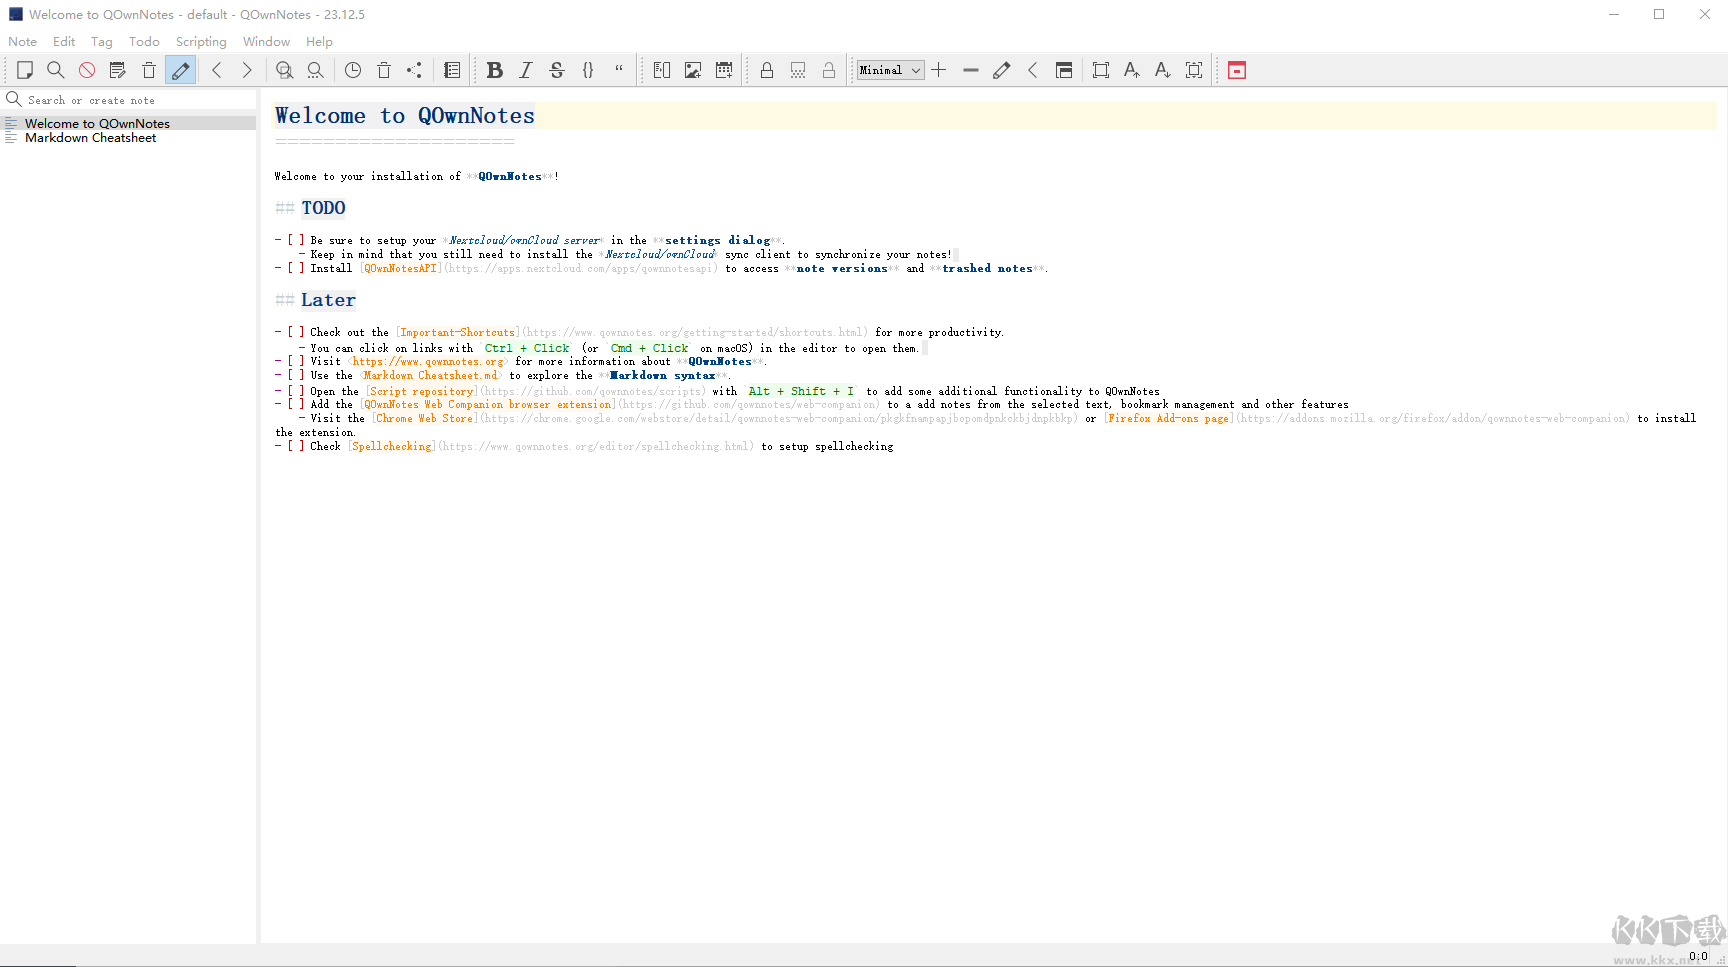Click the greyed open padlock icon
1728x967 pixels.
tap(829, 70)
